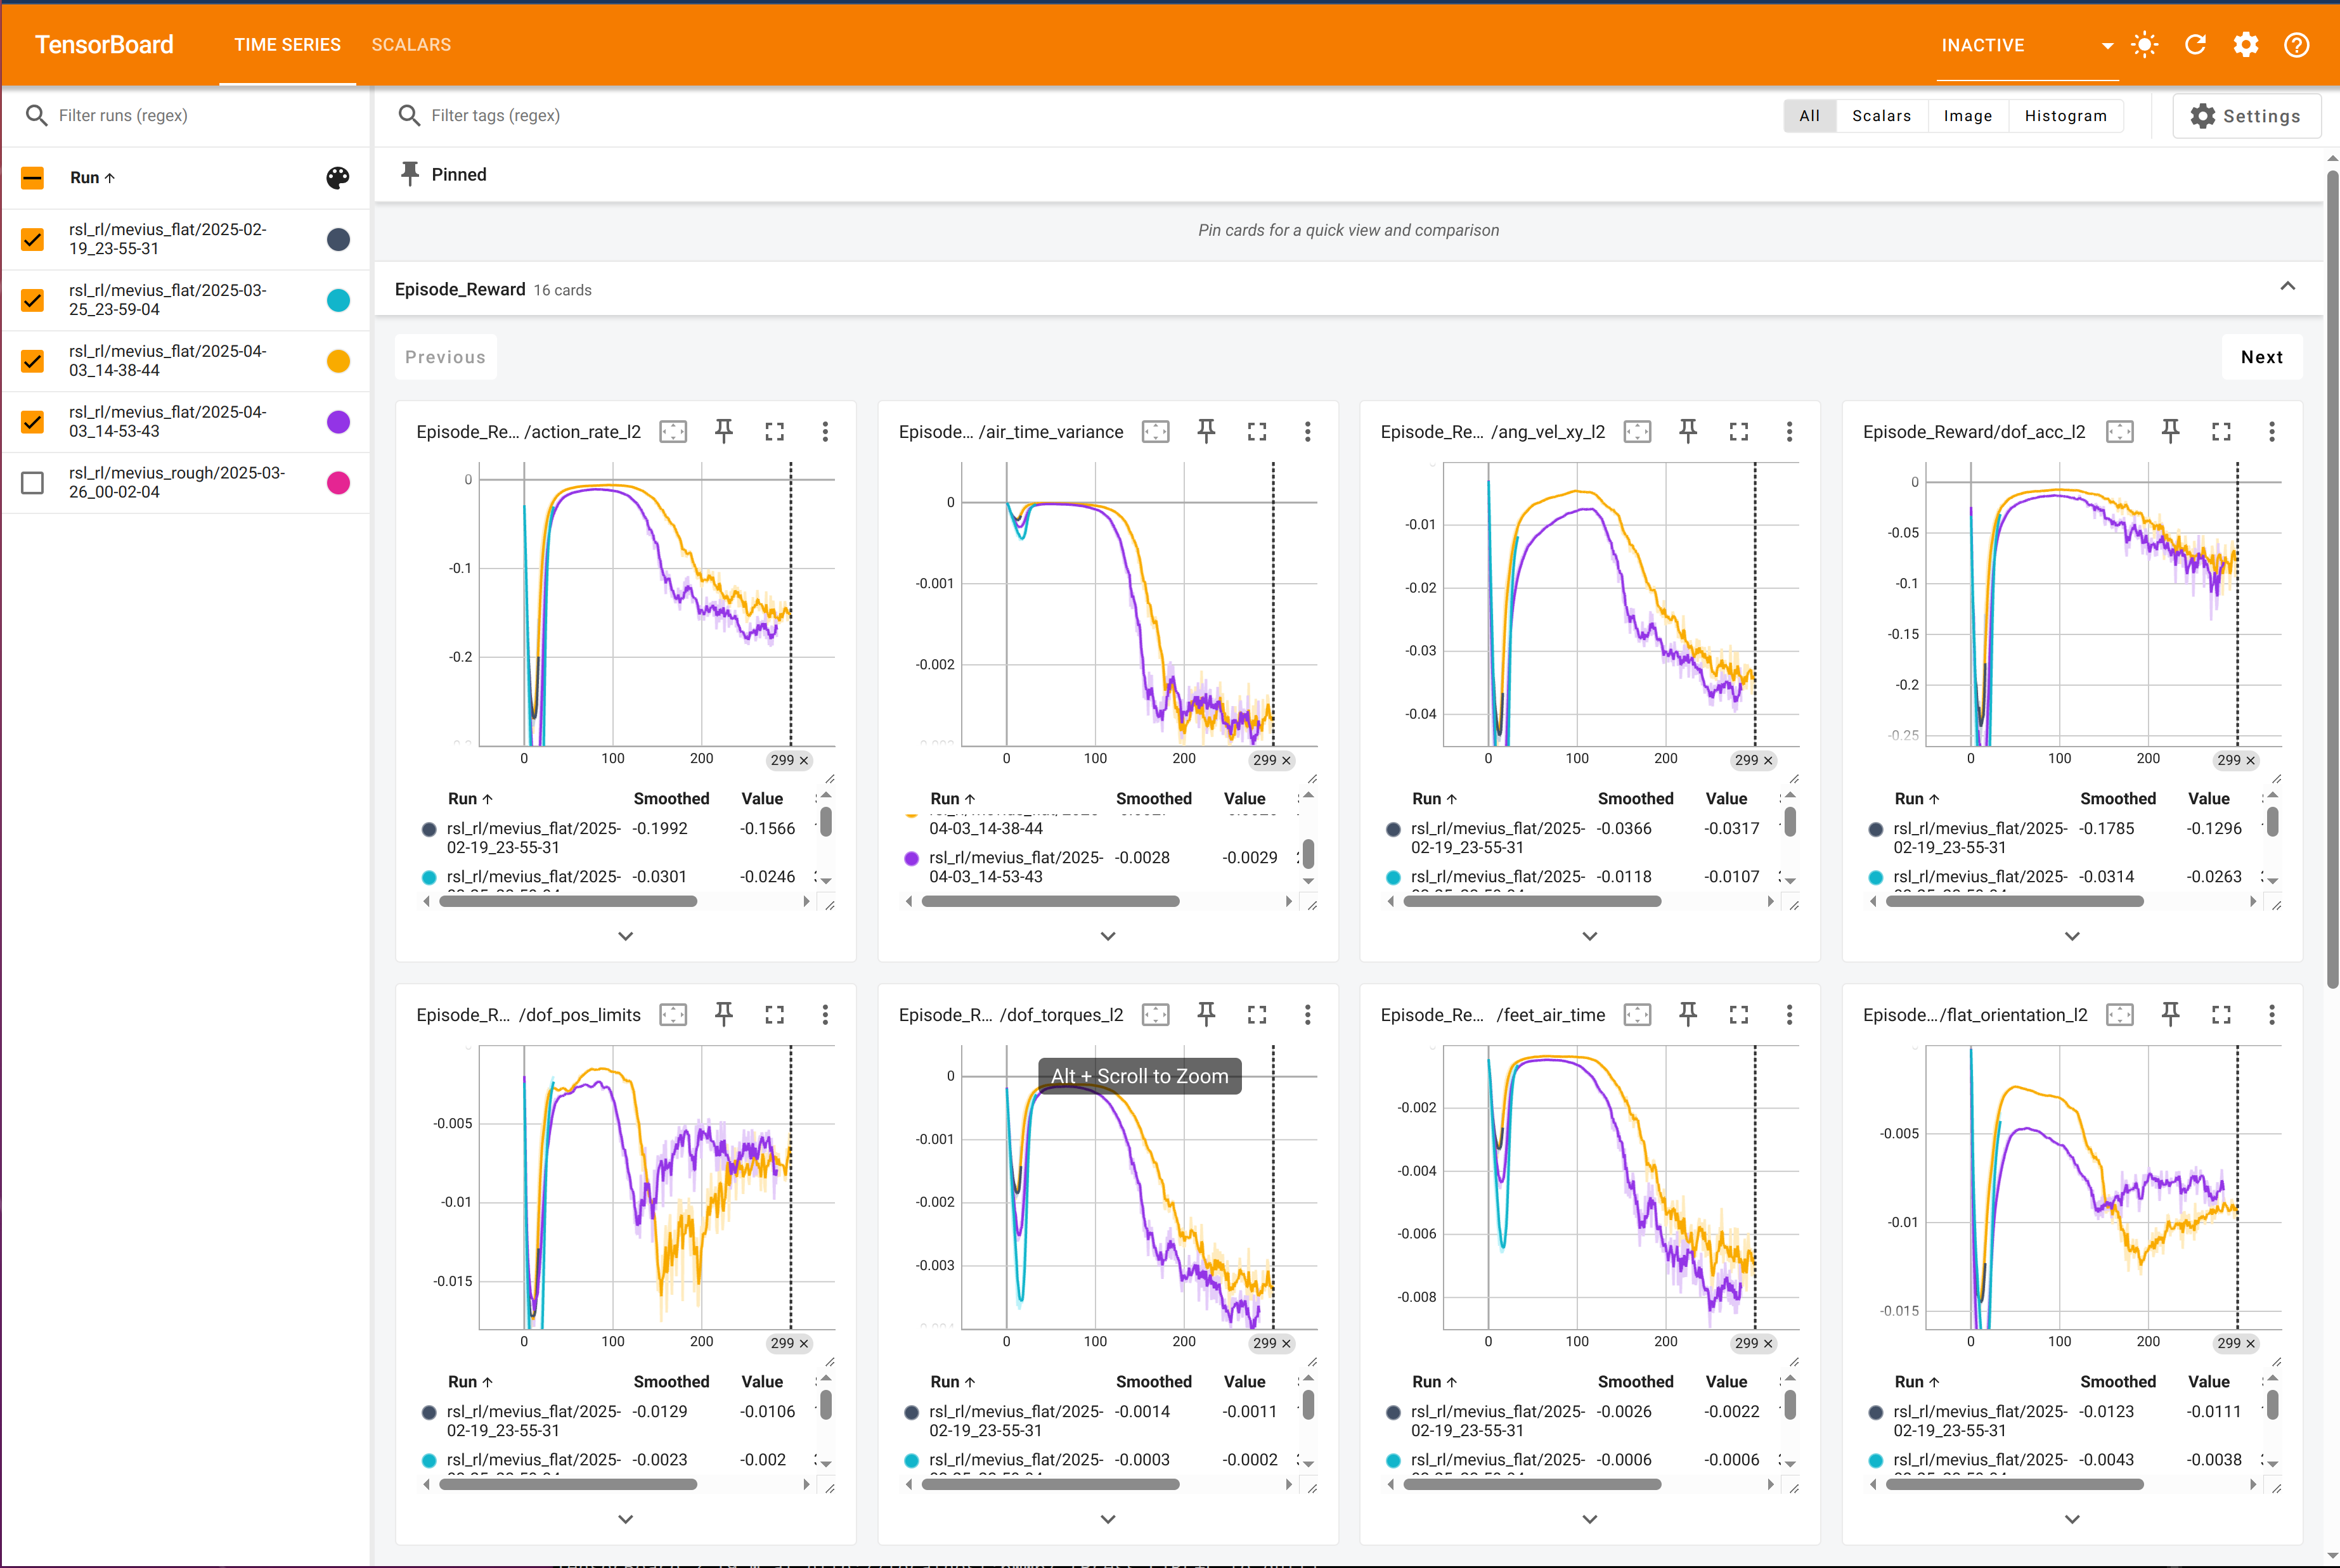
Task: Fullscreen the air_time_variance chart
Action: point(1257,431)
